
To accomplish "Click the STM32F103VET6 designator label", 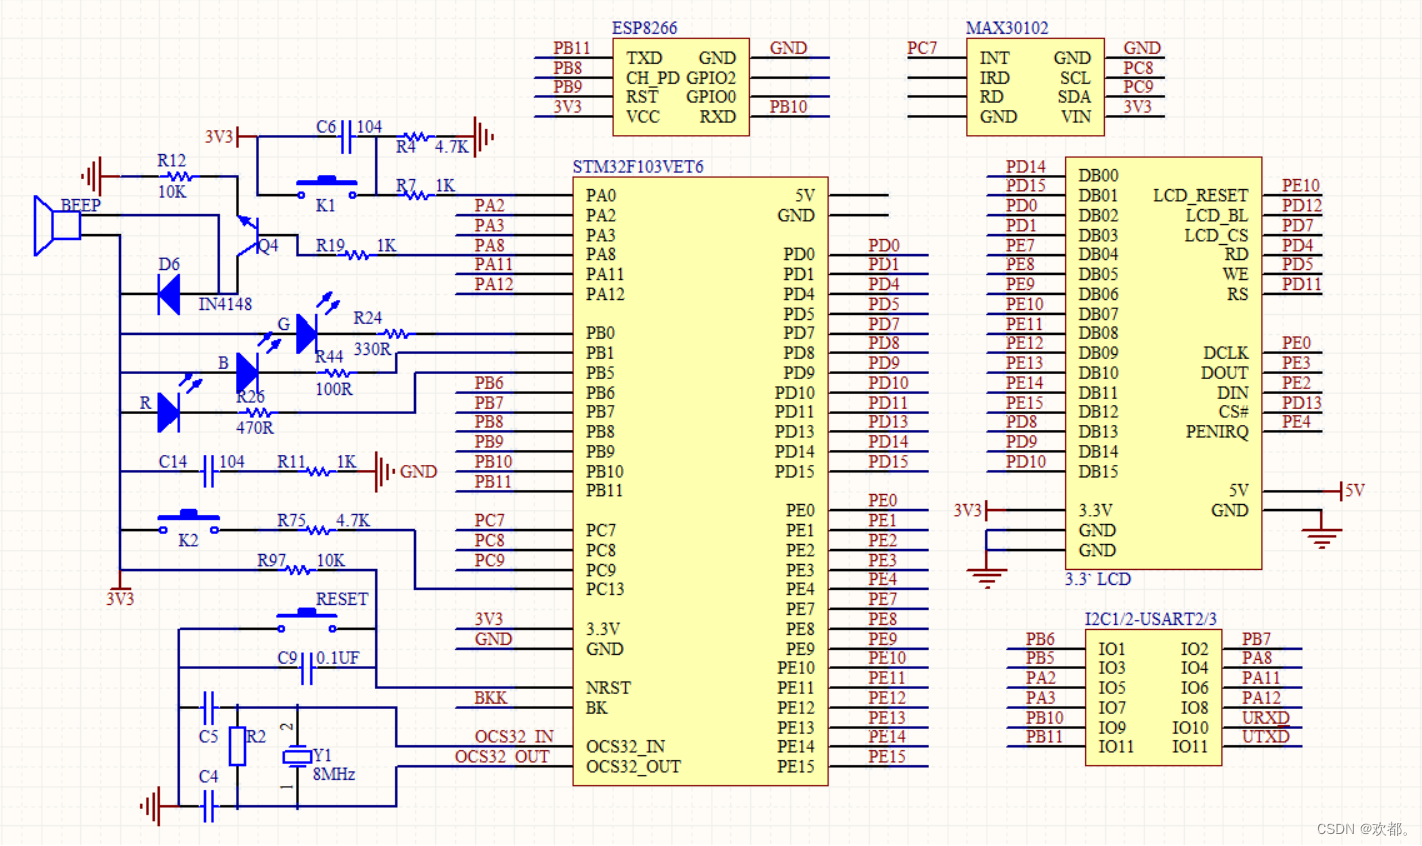I will pyautogui.click(x=638, y=167).
